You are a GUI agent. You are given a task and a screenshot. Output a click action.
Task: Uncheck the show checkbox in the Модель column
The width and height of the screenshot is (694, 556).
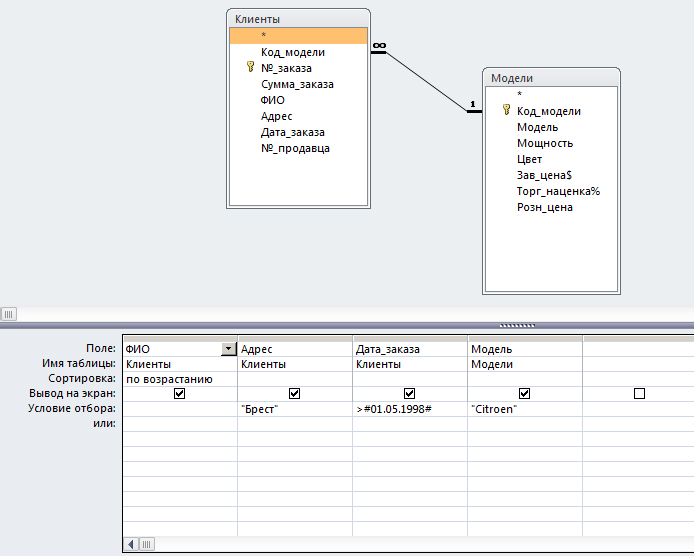(x=524, y=393)
